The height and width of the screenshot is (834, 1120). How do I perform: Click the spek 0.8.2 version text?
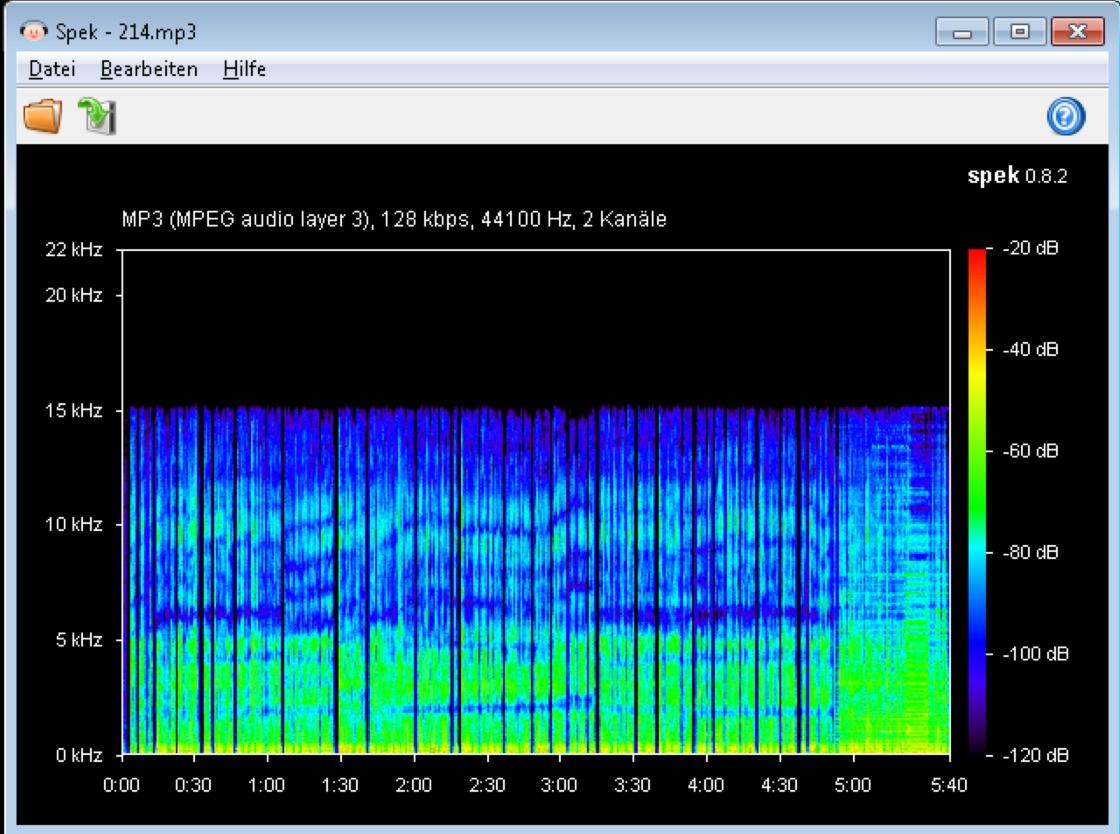[1017, 177]
